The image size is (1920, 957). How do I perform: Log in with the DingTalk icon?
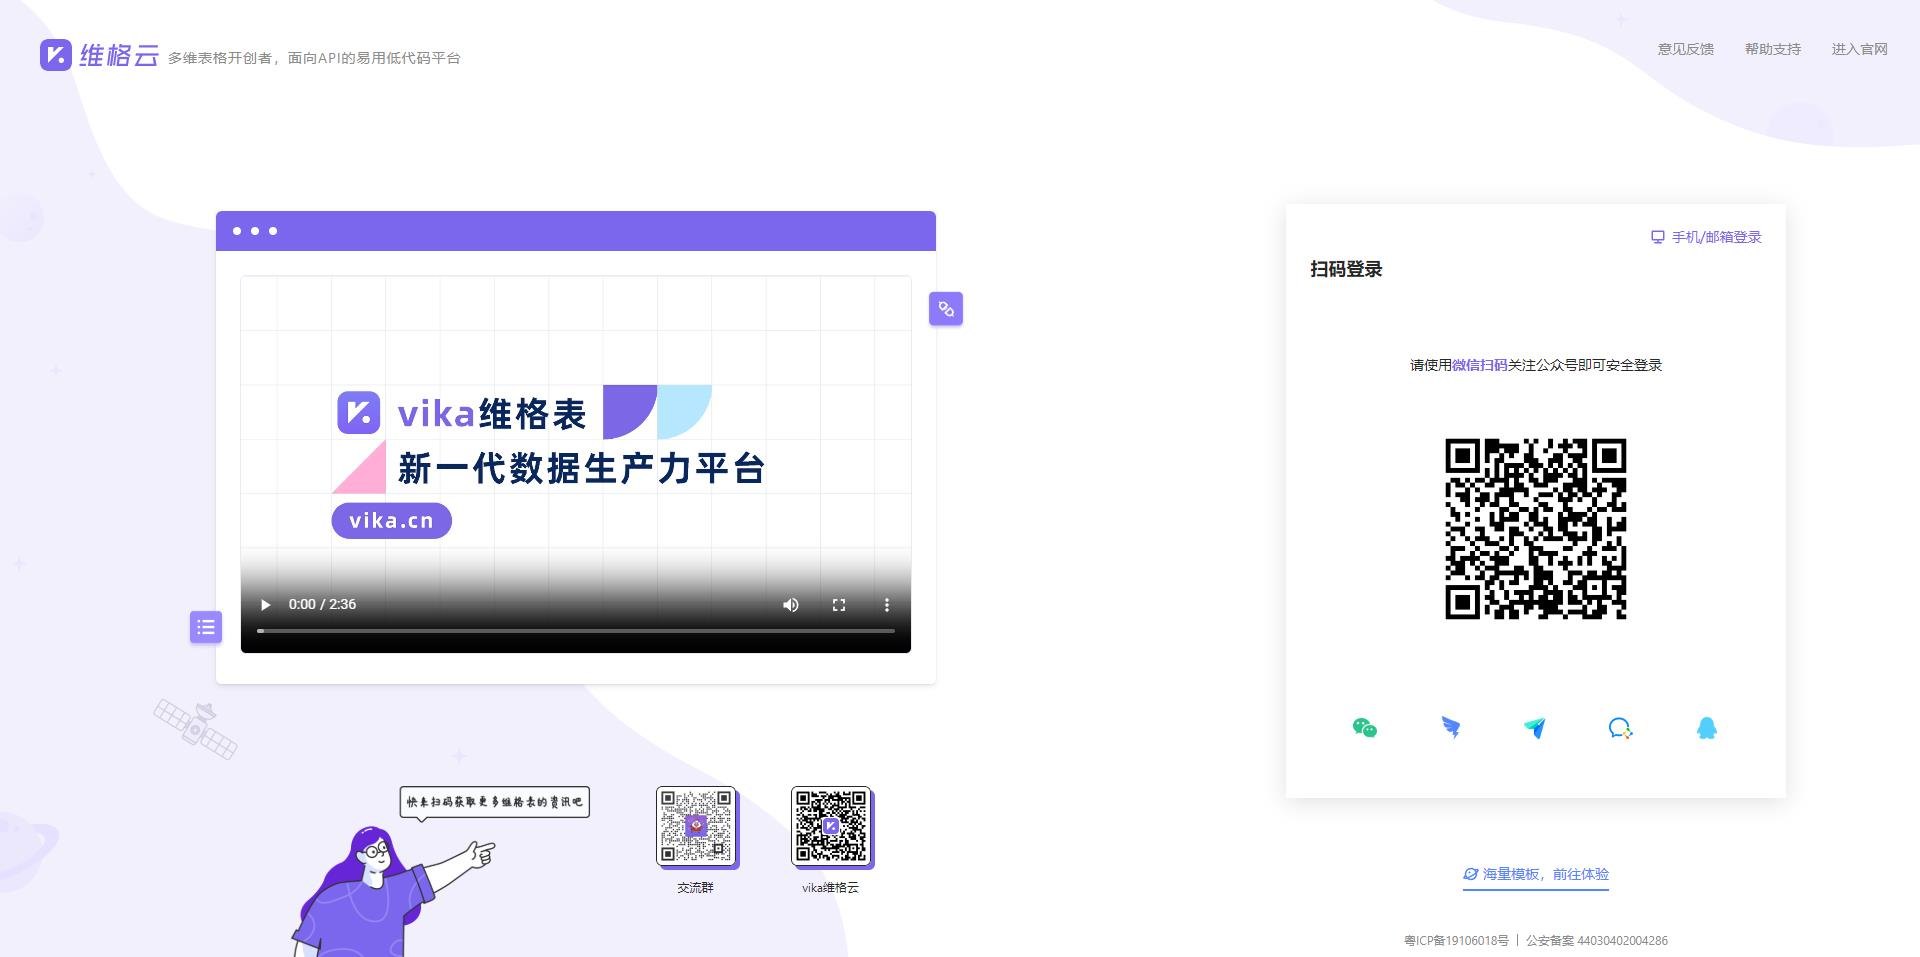point(1450,728)
